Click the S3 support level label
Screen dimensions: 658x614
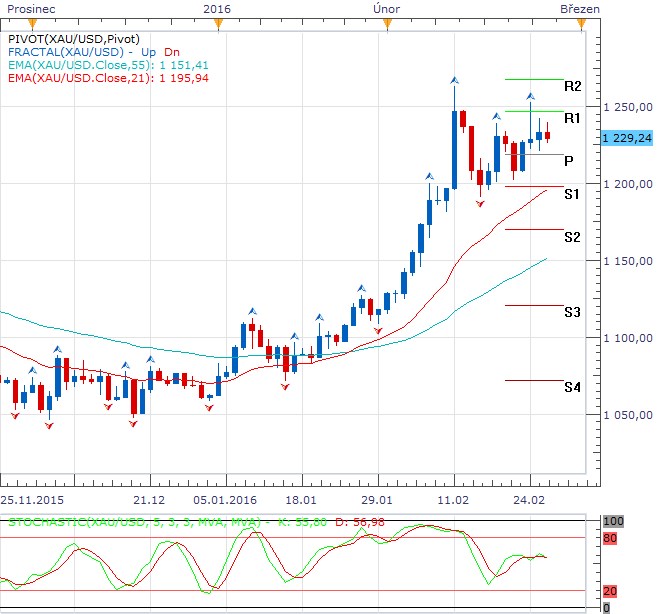(x=572, y=312)
